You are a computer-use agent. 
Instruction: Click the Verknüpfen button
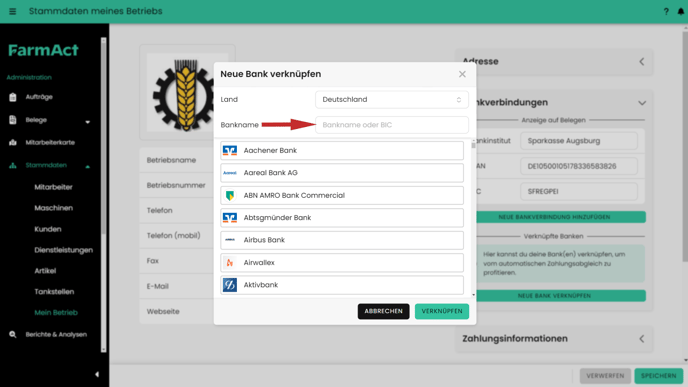pyautogui.click(x=442, y=311)
